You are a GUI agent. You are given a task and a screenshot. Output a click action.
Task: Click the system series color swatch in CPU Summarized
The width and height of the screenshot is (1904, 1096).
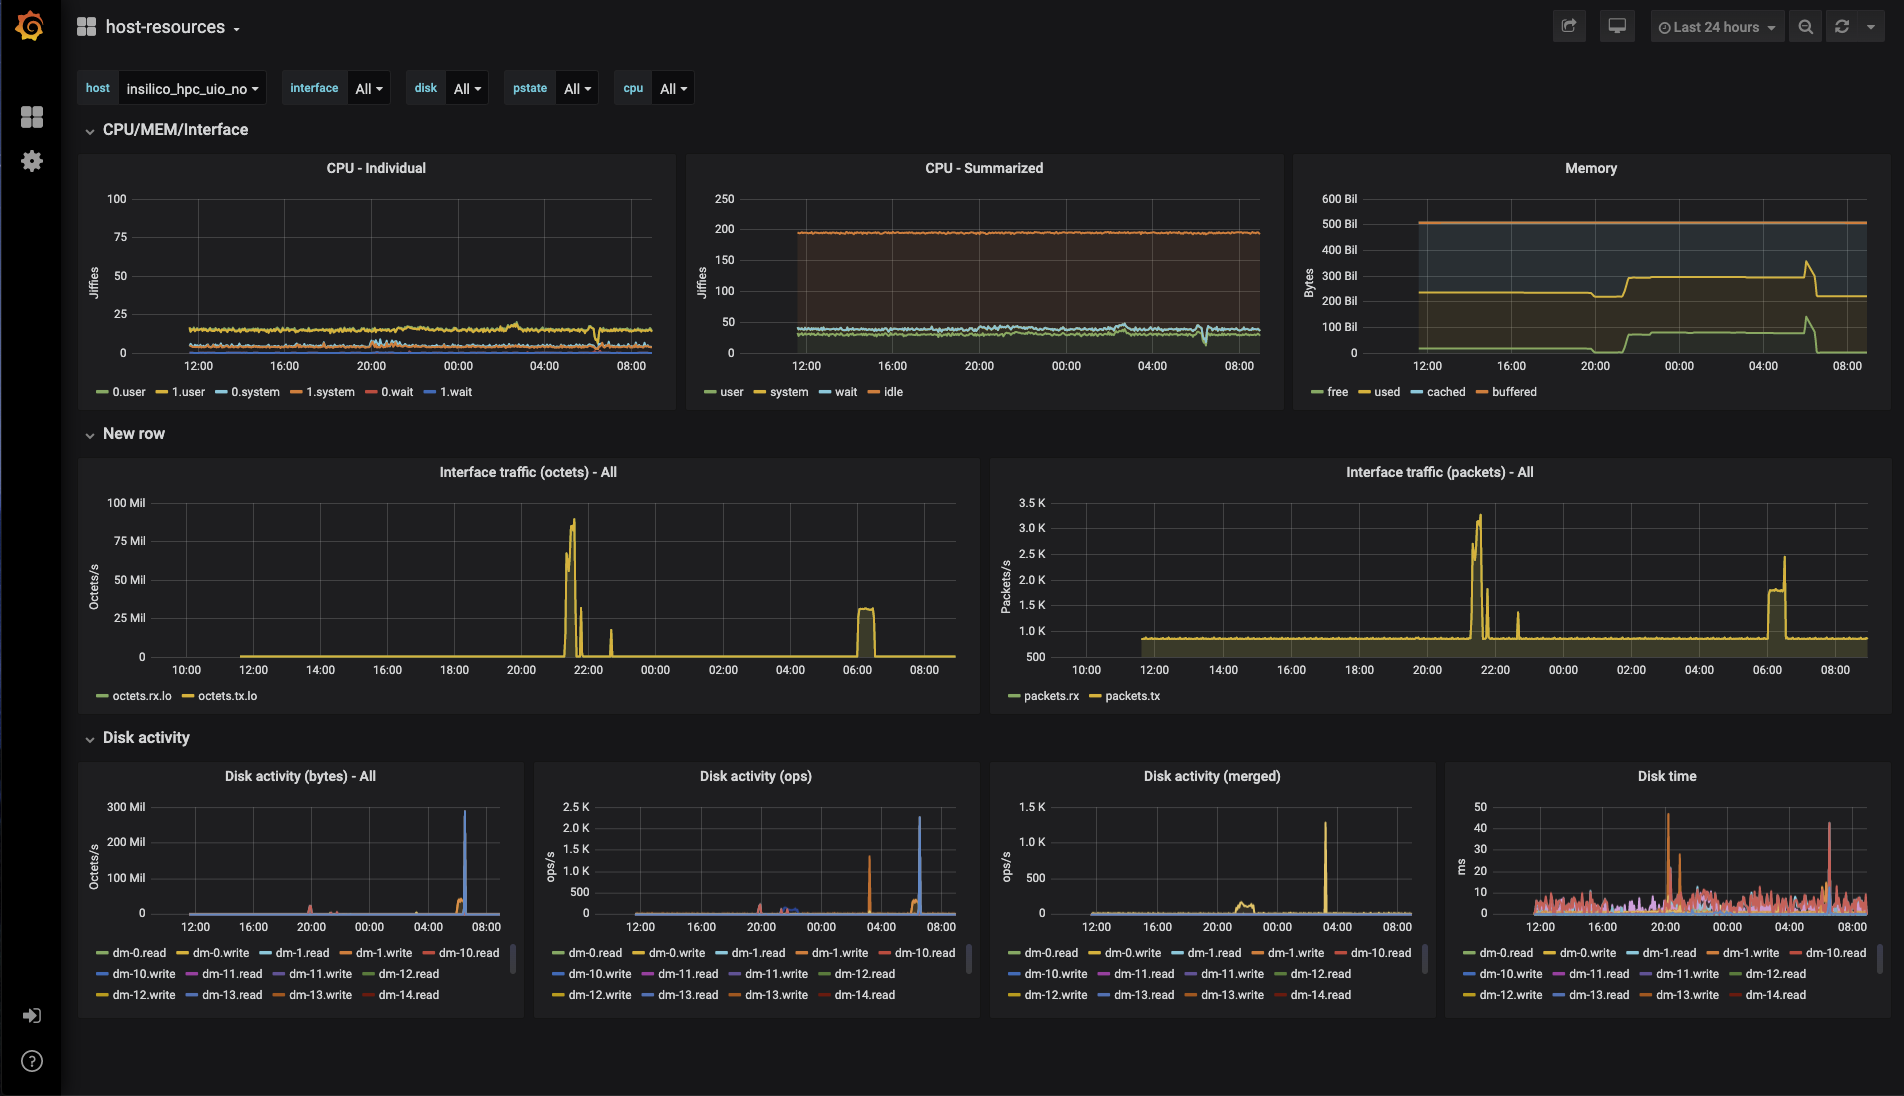coord(760,392)
